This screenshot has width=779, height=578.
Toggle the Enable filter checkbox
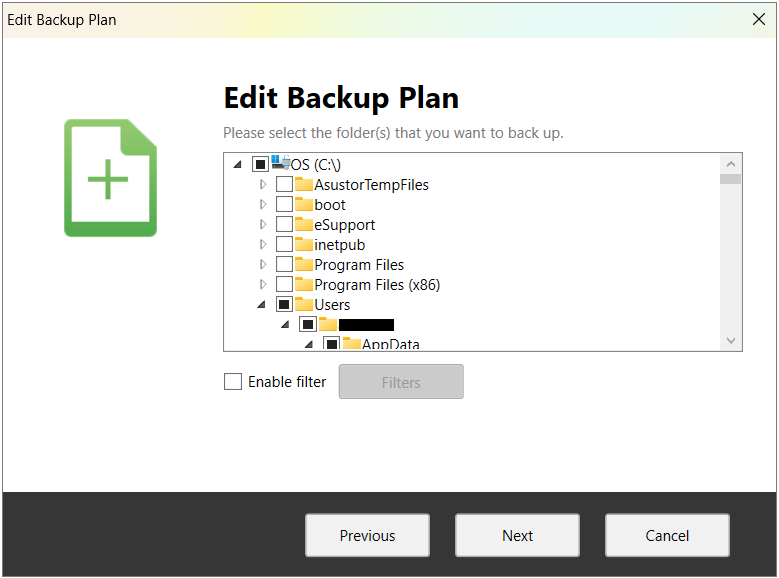coord(233,381)
